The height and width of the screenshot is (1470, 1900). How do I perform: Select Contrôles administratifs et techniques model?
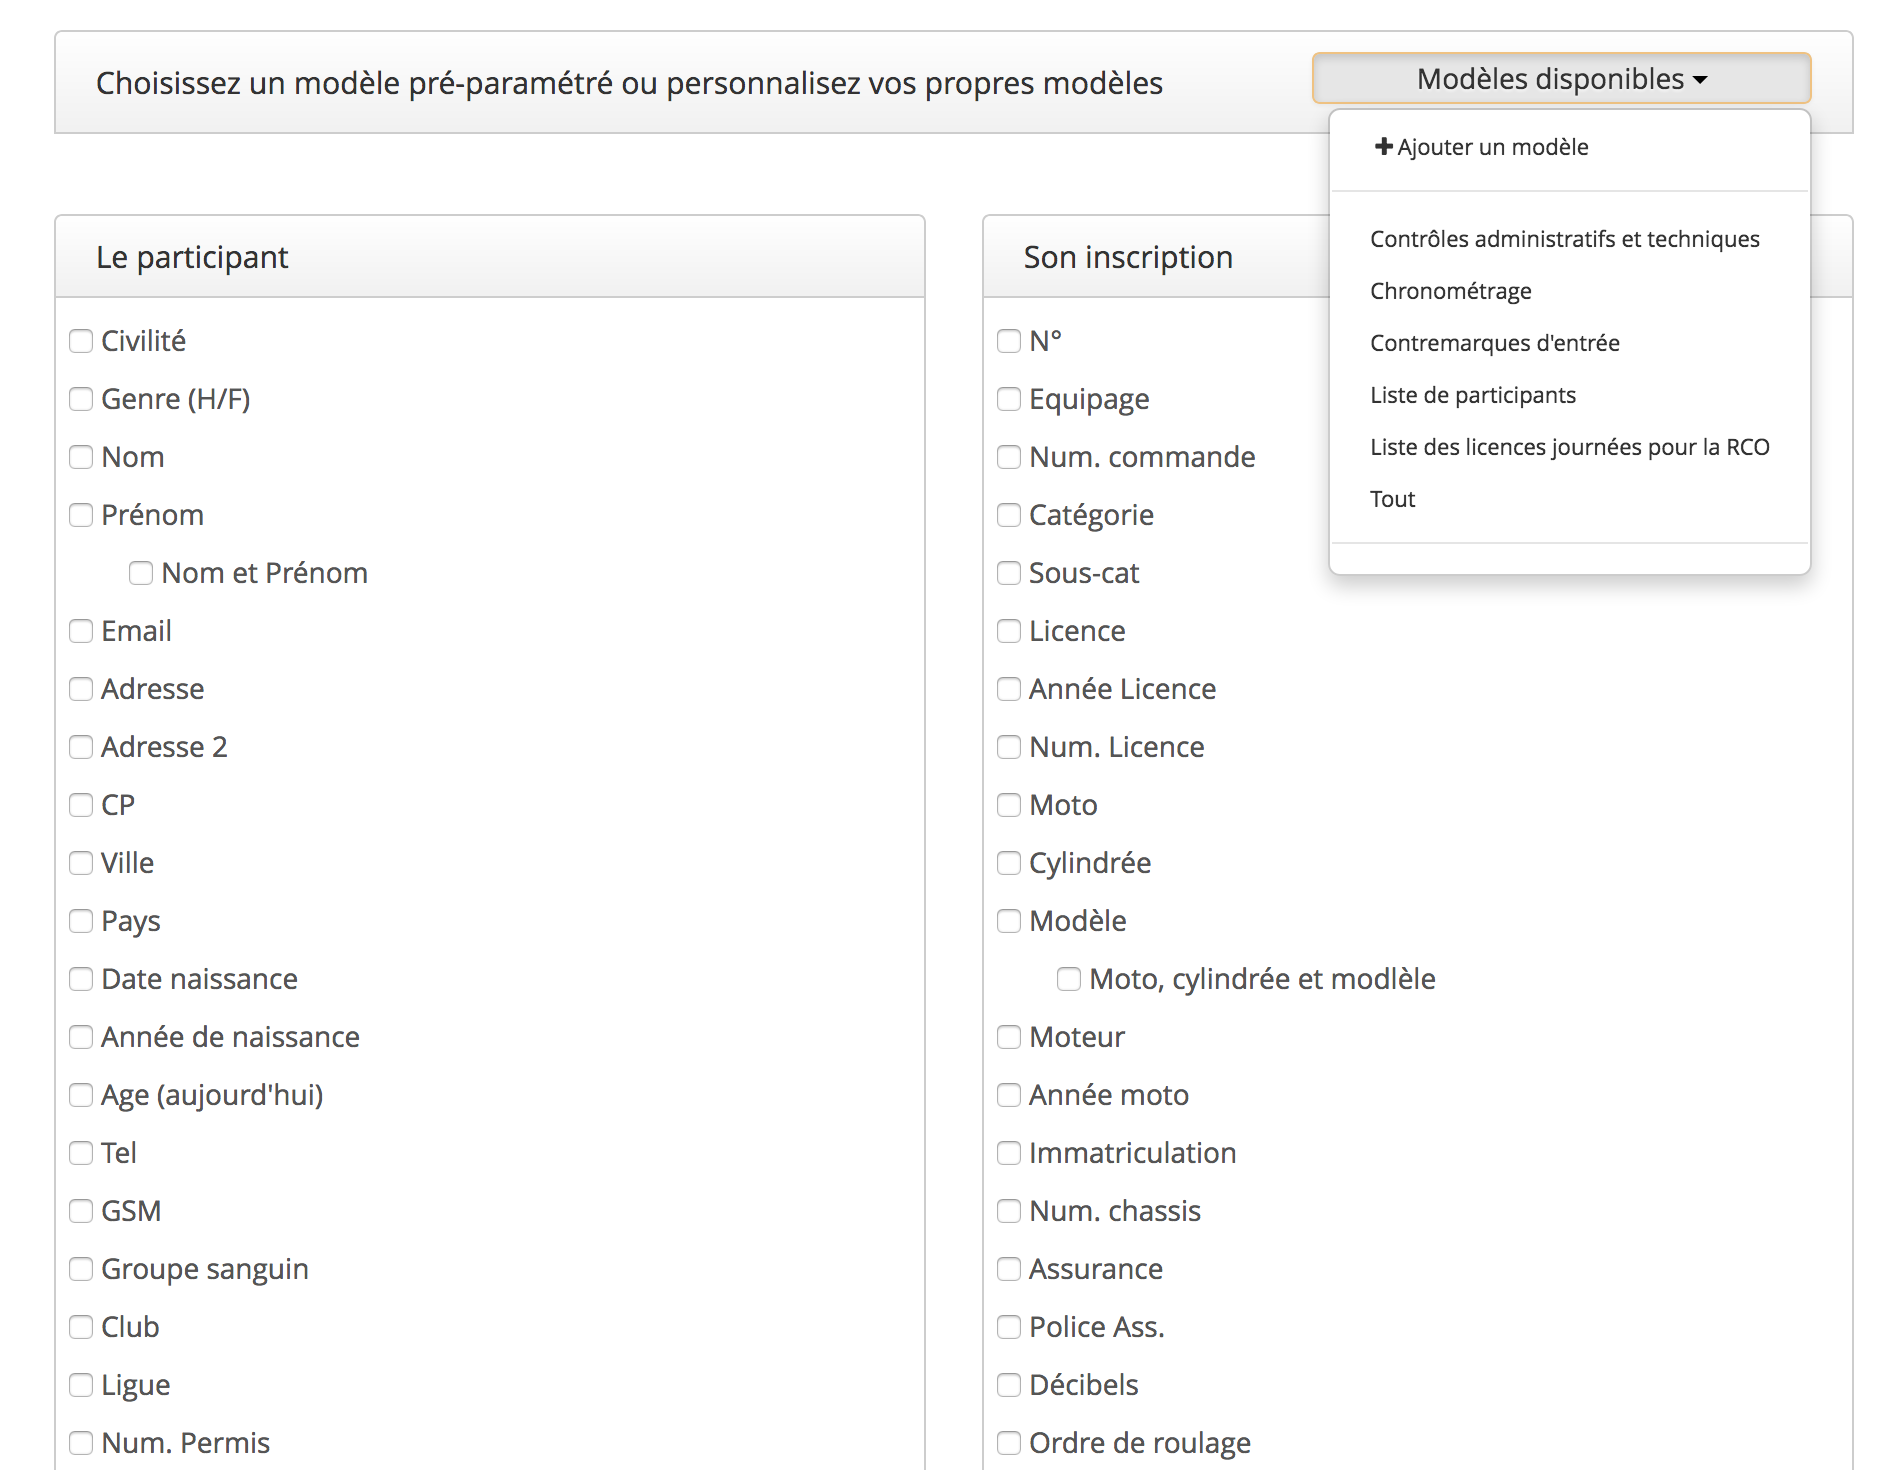point(1564,239)
